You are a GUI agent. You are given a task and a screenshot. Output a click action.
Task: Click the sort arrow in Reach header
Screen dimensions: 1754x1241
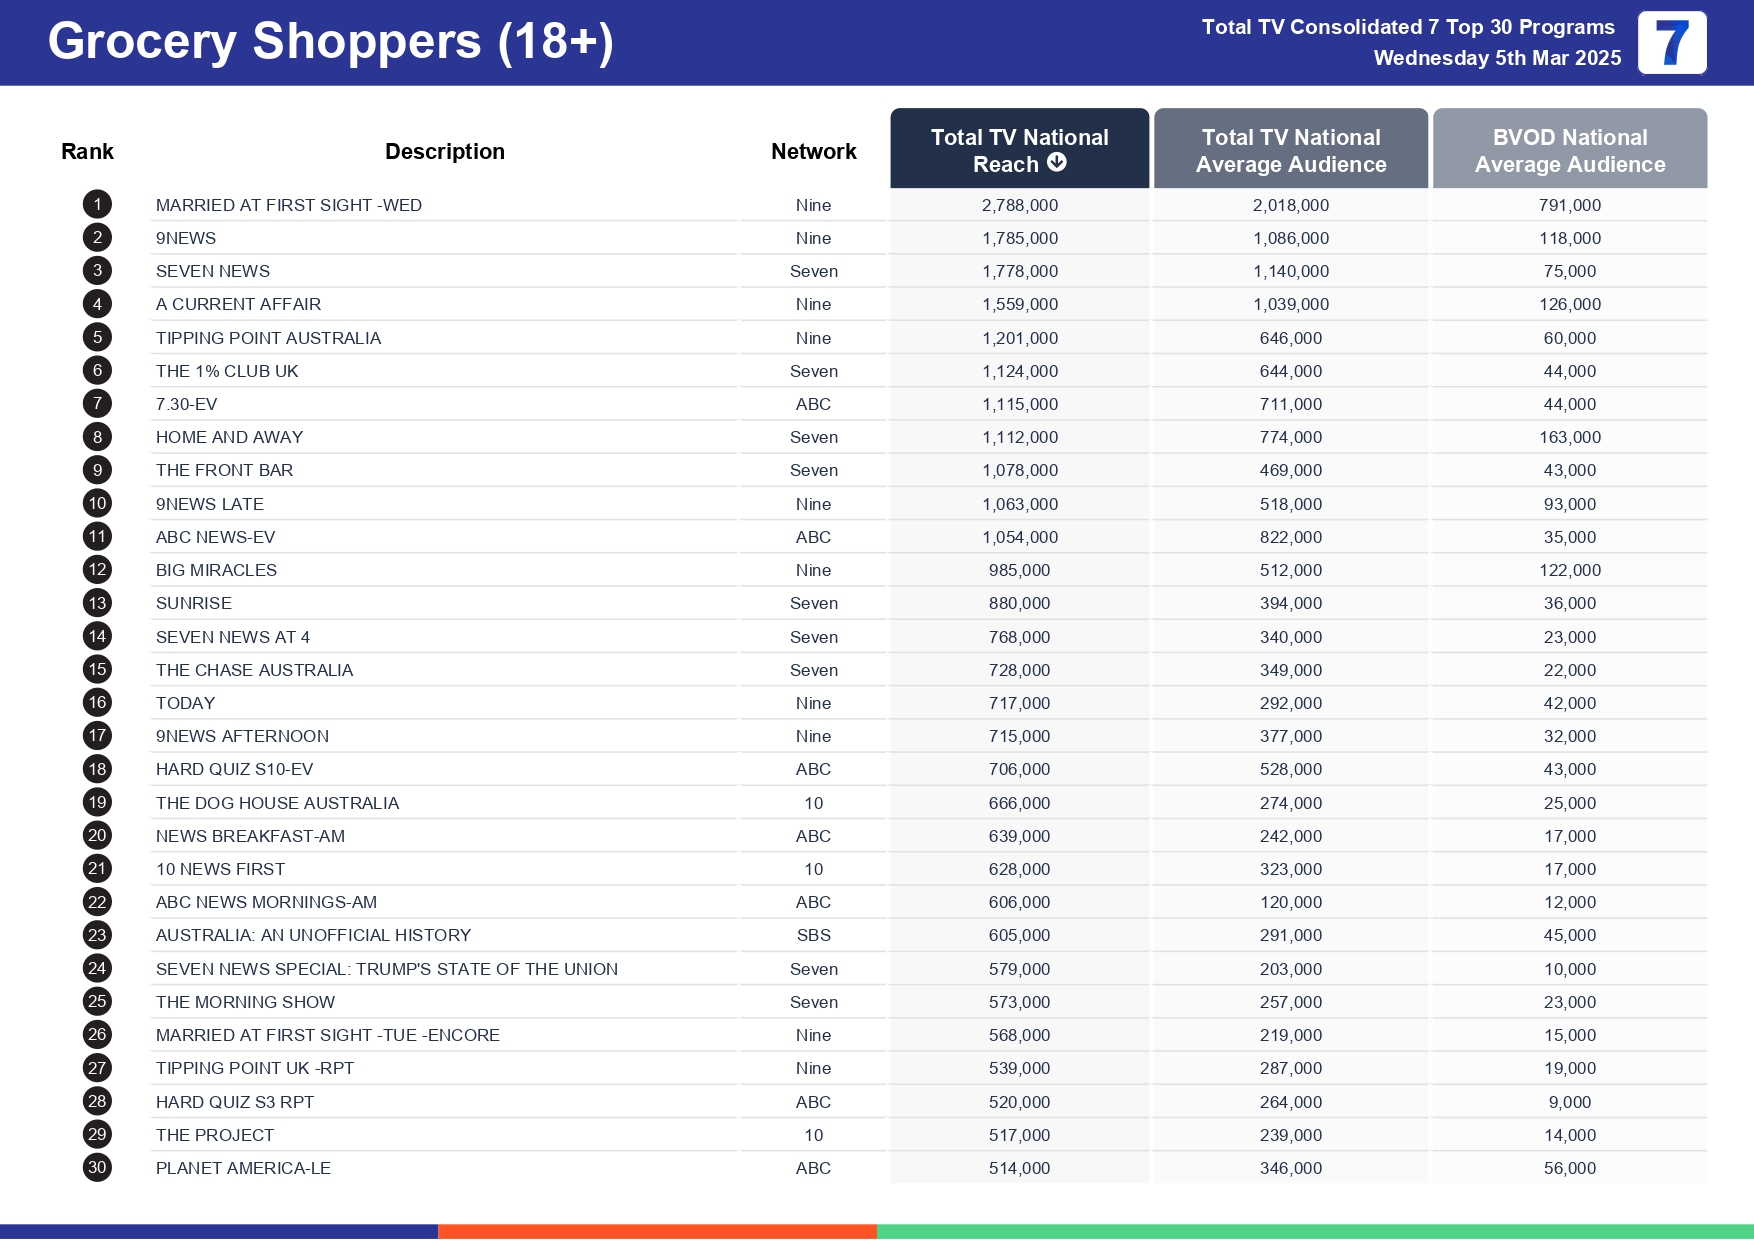[x=1057, y=163]
